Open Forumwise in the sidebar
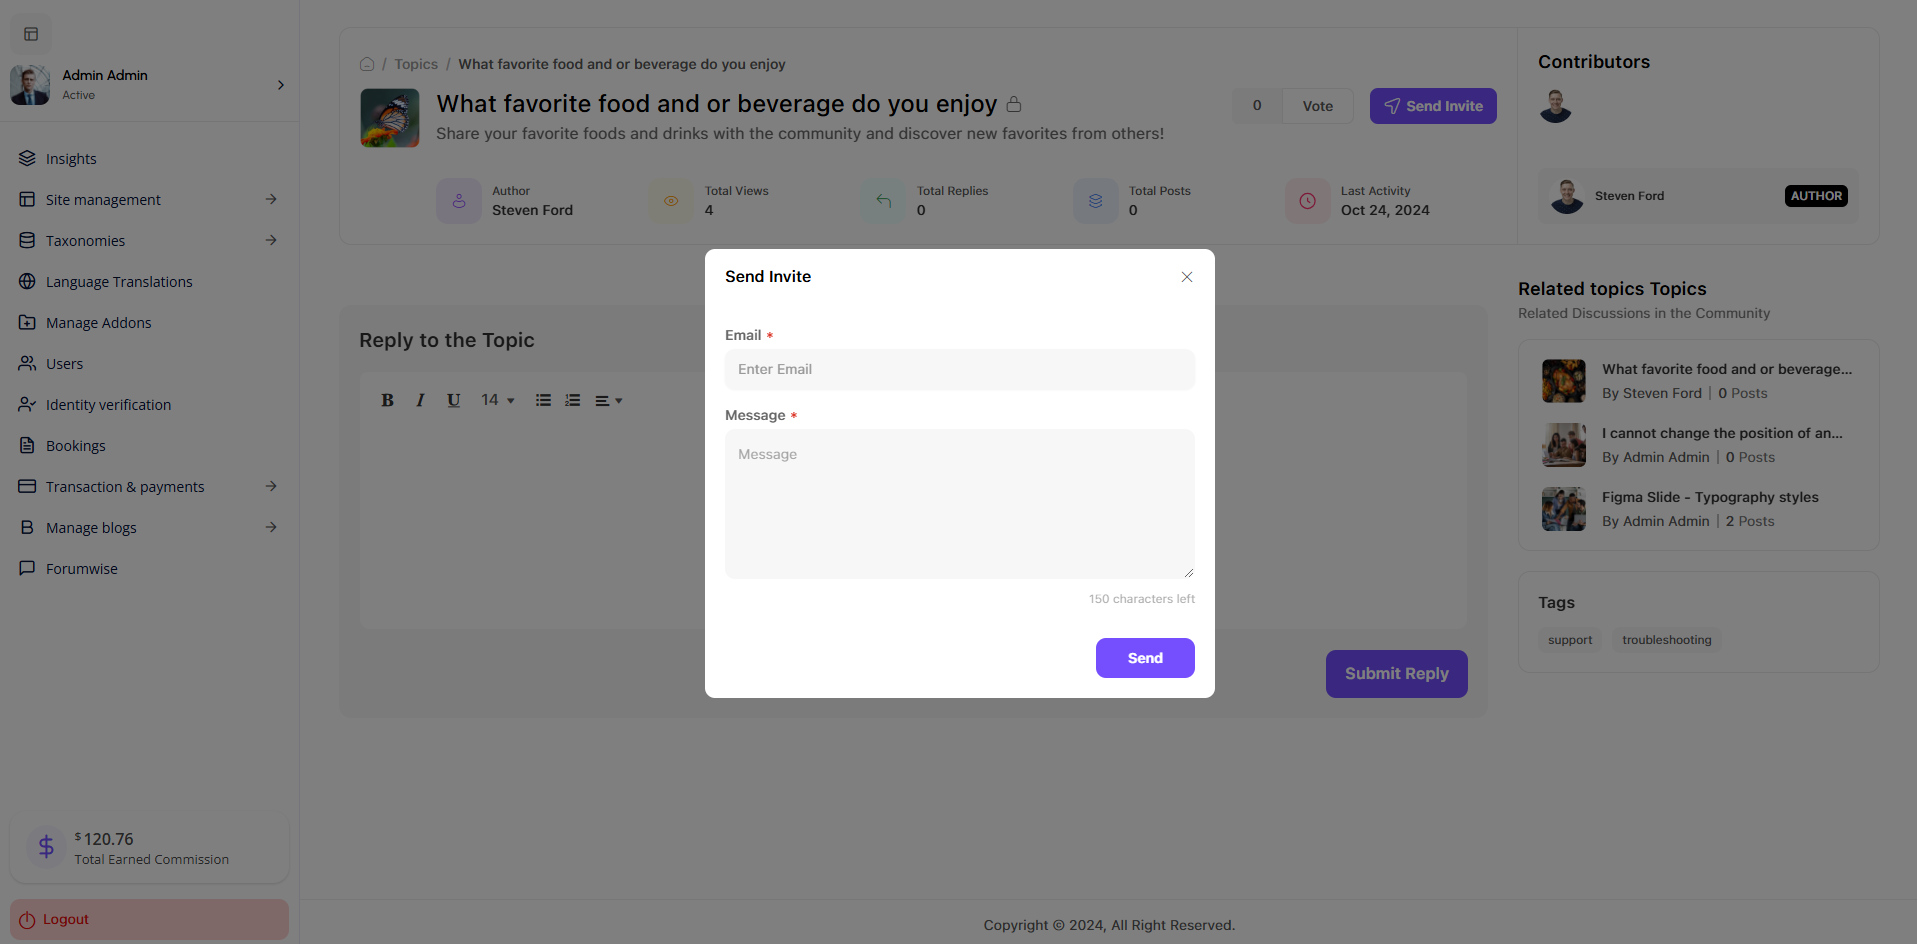The height and width of the screenshot is (944, 1917). (81, 569)
